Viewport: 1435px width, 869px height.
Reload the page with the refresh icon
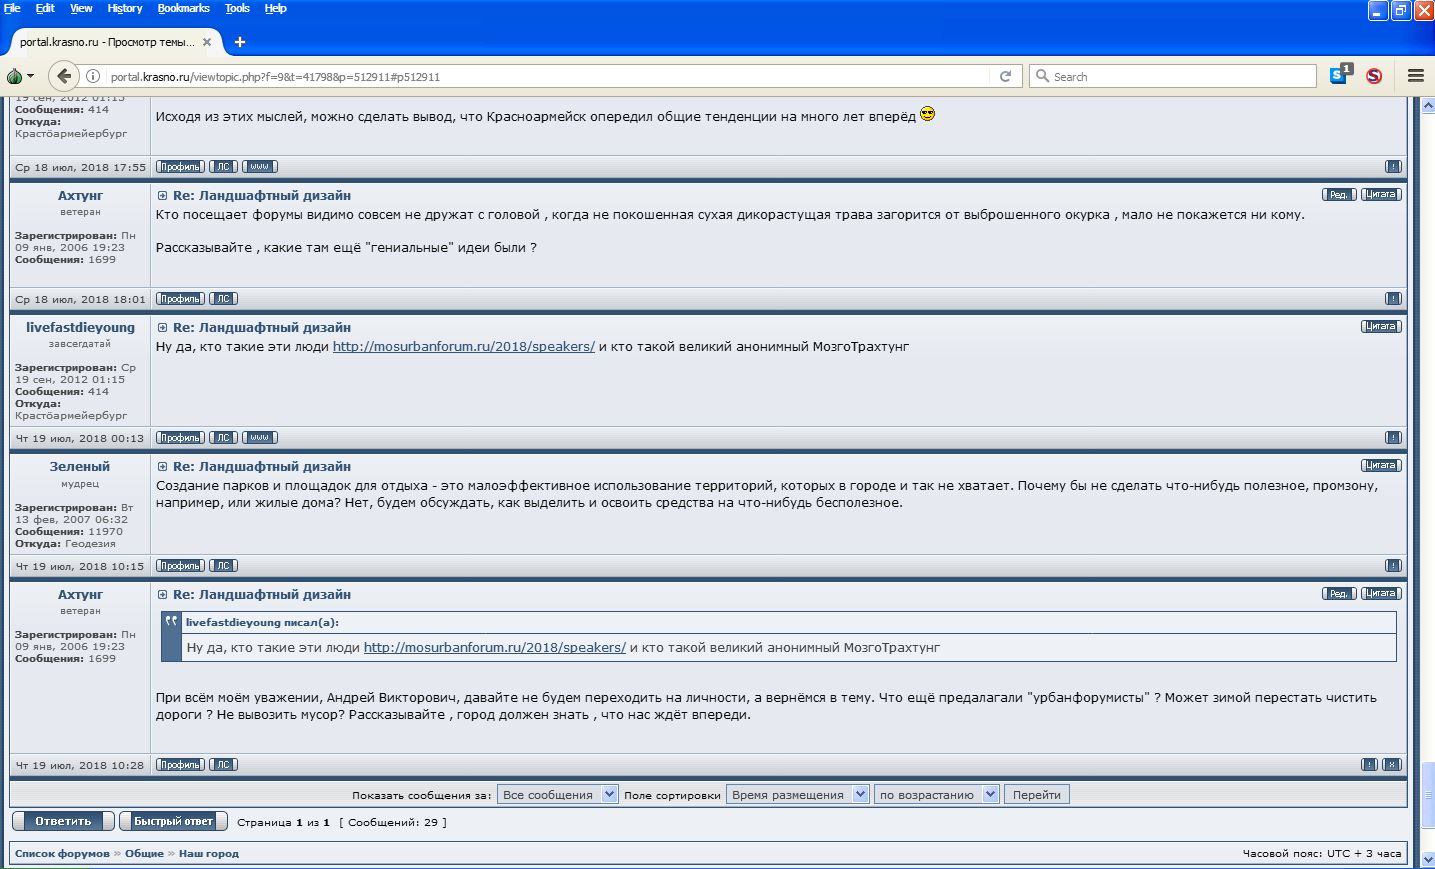[x=1005, y=76]
